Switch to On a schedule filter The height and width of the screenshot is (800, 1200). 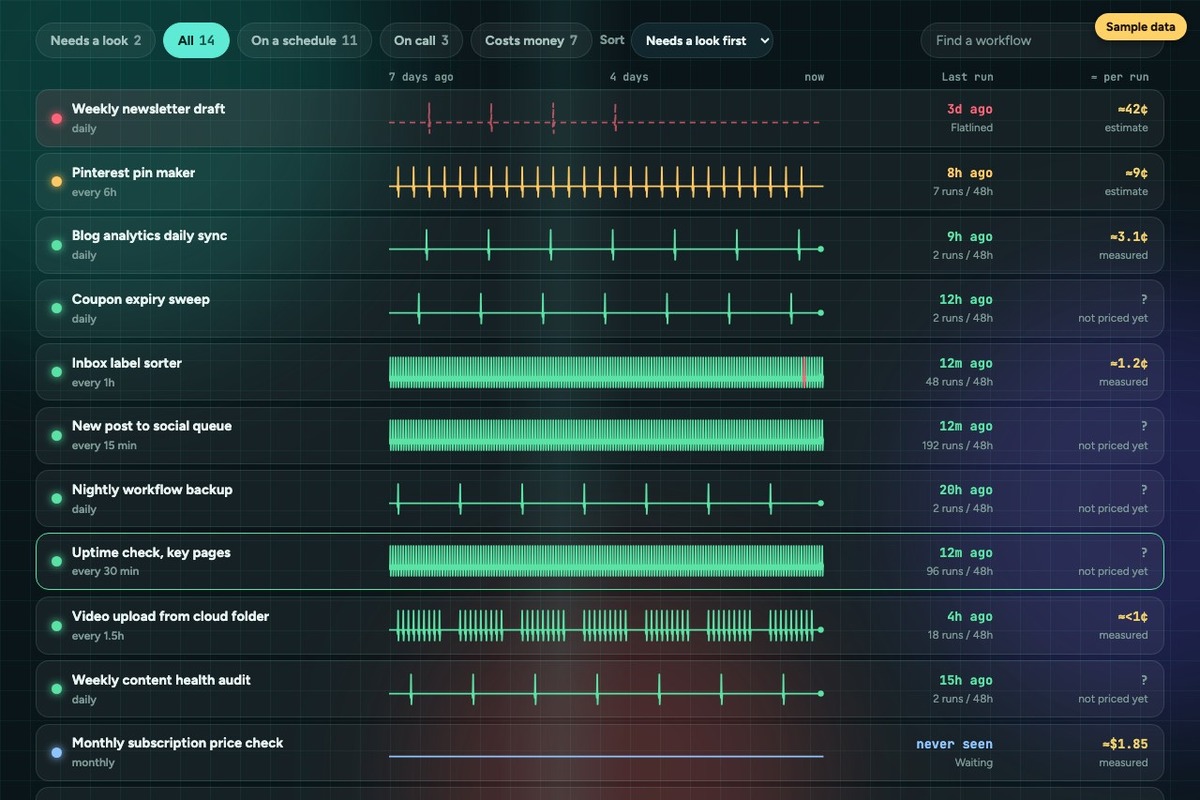coord(304,41)
